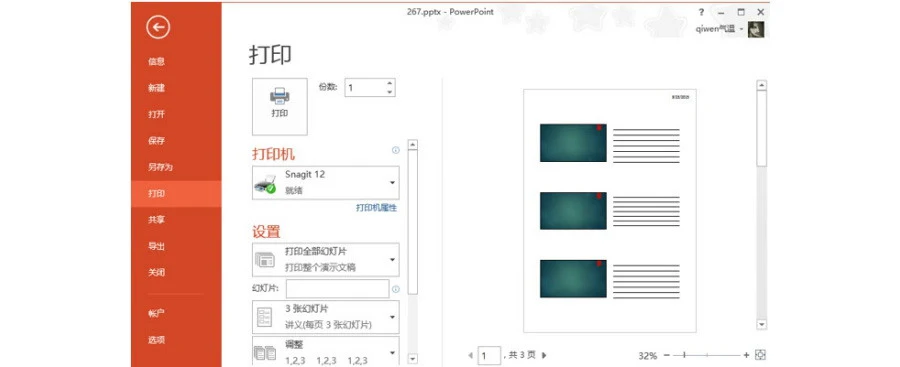Open 帐户 (Account) in the sidebar

156,314
